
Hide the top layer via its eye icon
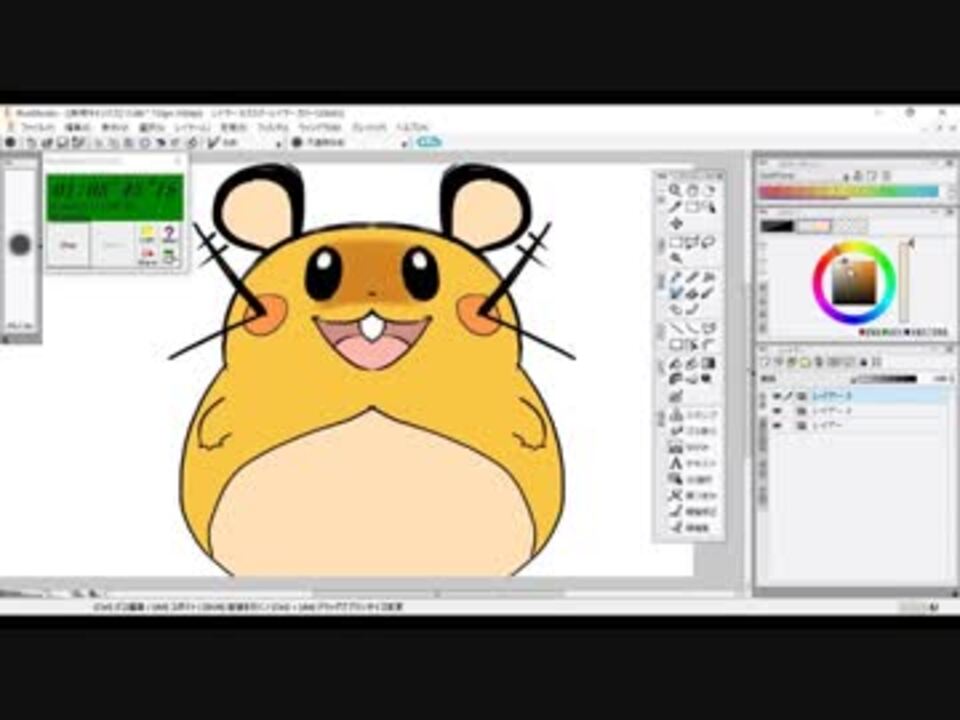click(777, 396)
